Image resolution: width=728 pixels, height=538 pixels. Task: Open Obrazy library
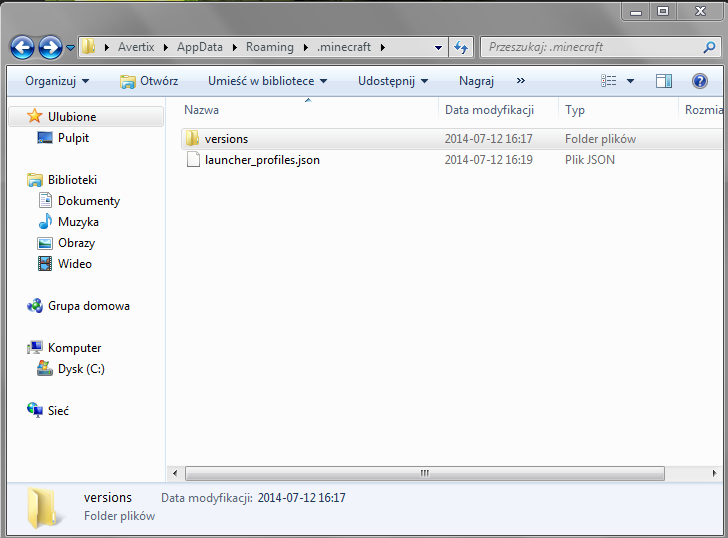pyautogui.click(x=77, y=243)
